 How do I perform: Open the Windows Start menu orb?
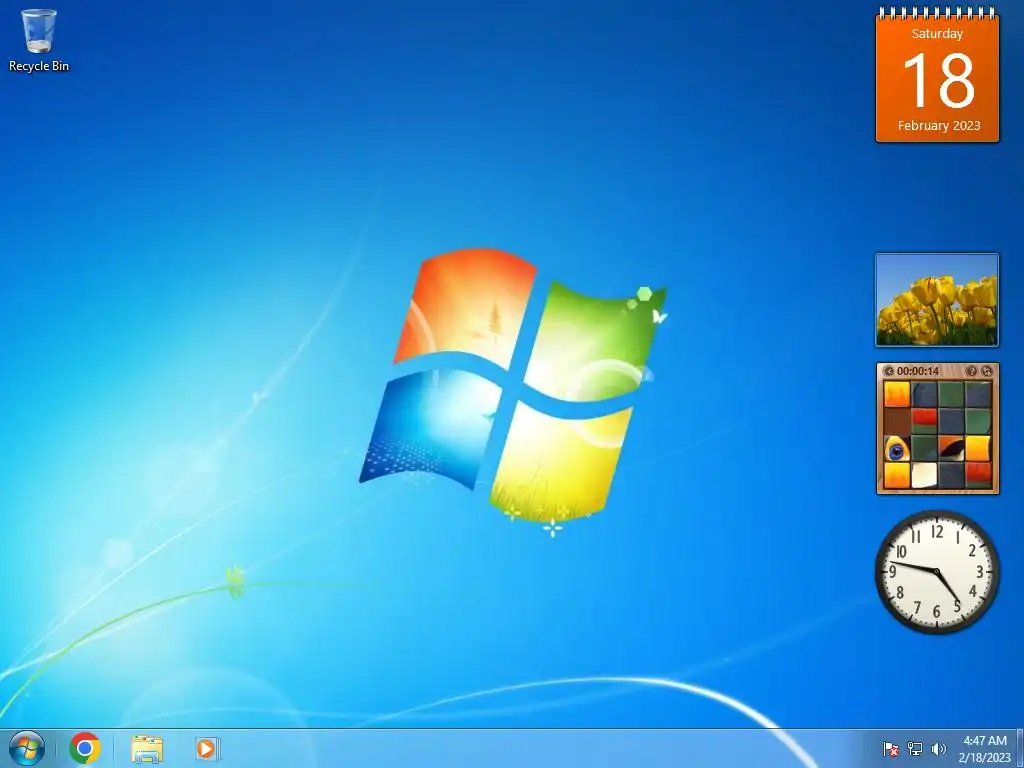tap(27, 748)
